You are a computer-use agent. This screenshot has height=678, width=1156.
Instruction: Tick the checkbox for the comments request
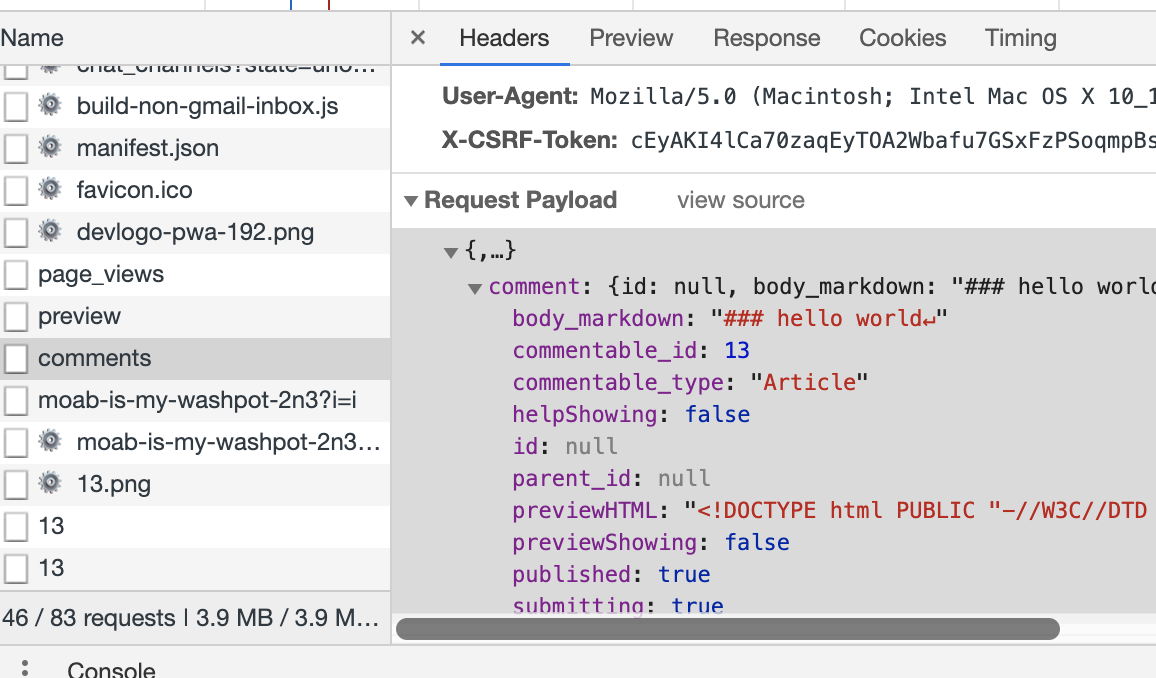pyautogui.click(x=15, y=359)
